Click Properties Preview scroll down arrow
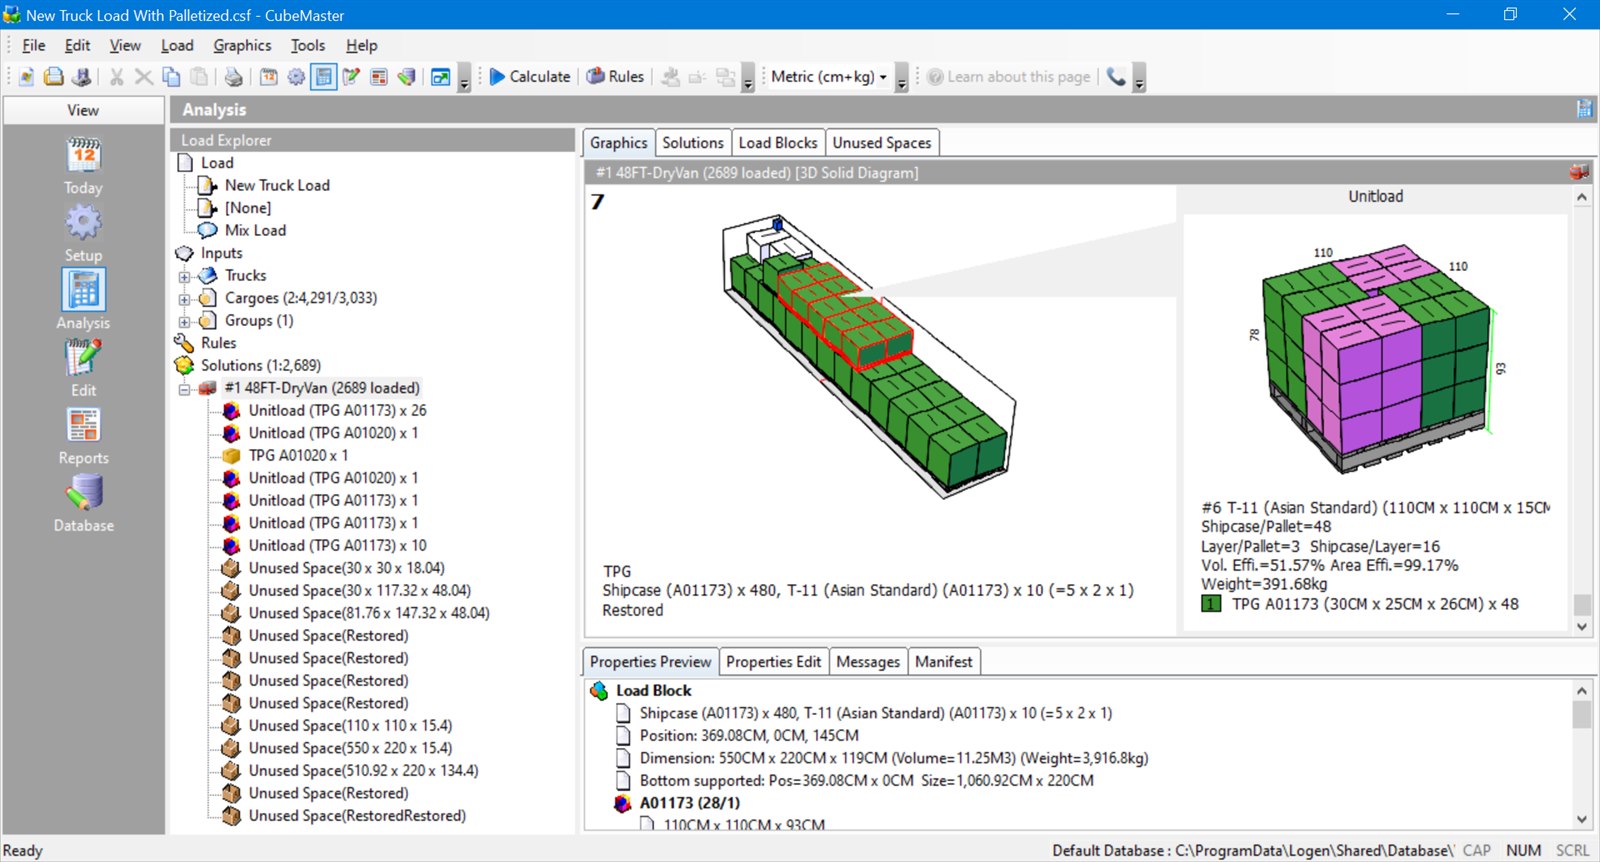 [x=1582, y=820]
